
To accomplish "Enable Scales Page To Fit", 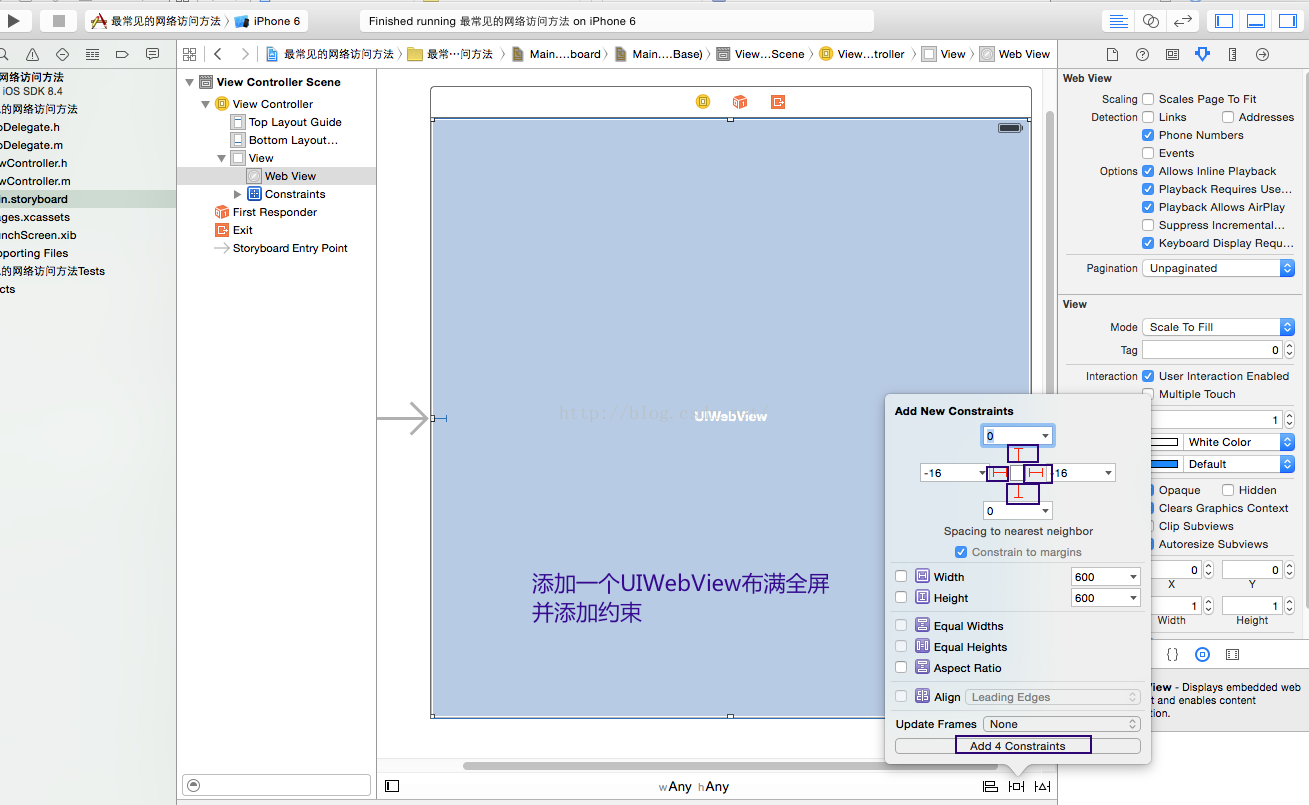I will coord(1148,99).
